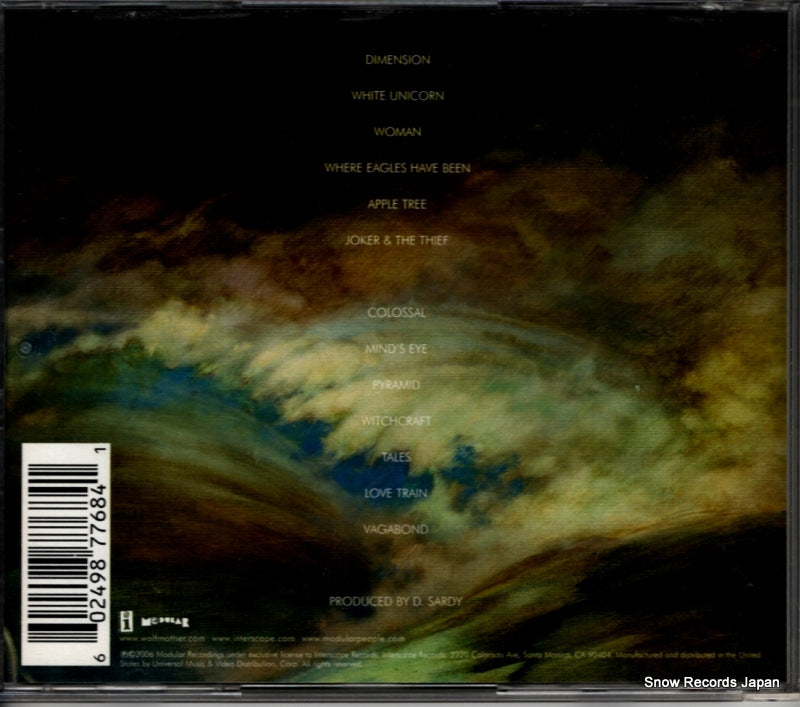Click the copyright symbol in the fine print

[126, 651]
